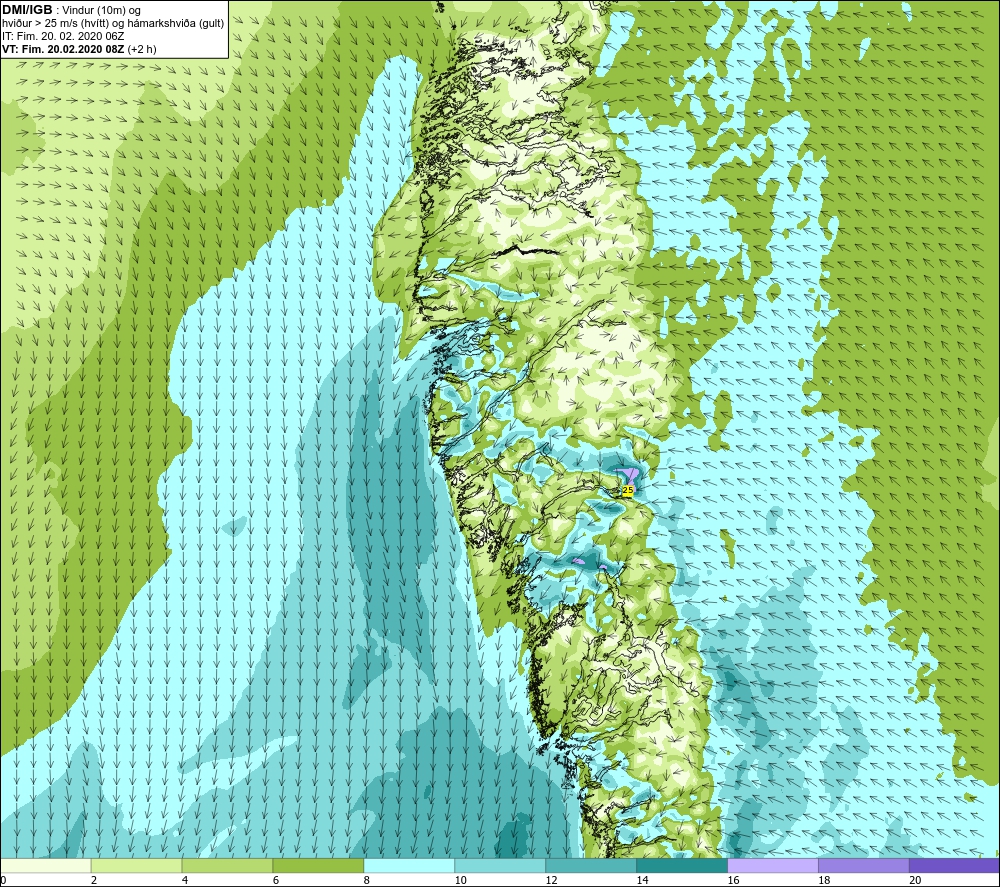Click the scale label '8'
Viewport: 1000px width, 887px height.
click(367, 880)
